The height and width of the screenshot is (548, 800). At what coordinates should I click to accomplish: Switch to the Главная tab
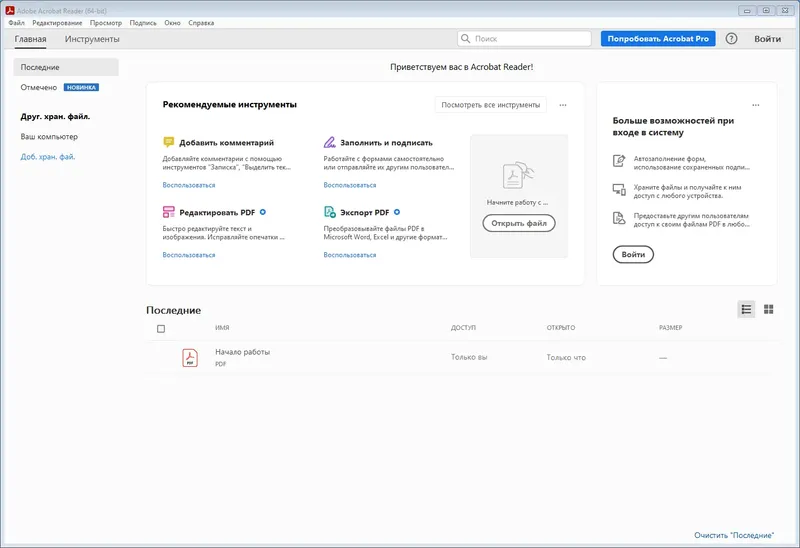pos(30,39)
